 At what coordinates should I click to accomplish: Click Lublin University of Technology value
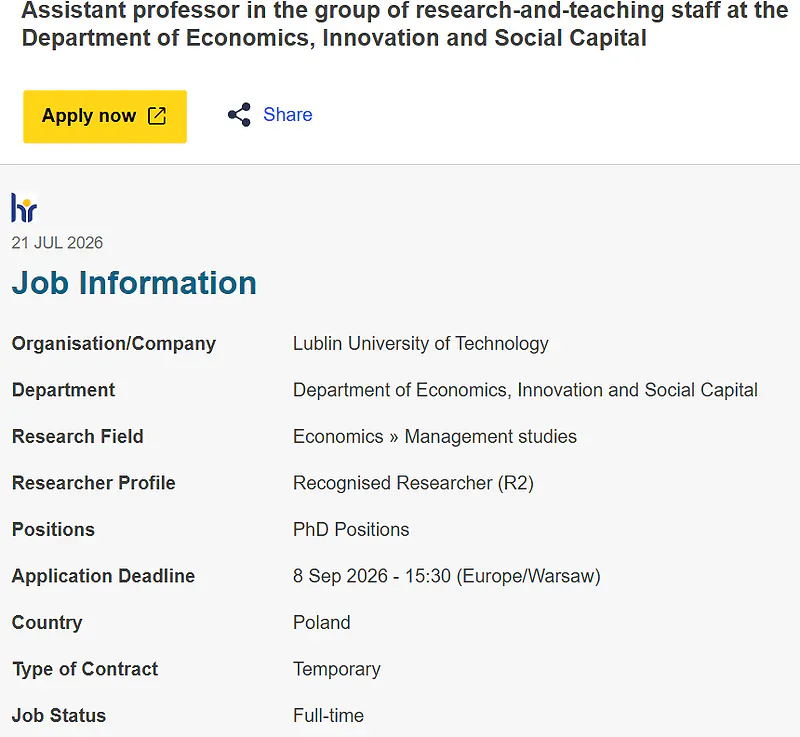pos(420,344)
